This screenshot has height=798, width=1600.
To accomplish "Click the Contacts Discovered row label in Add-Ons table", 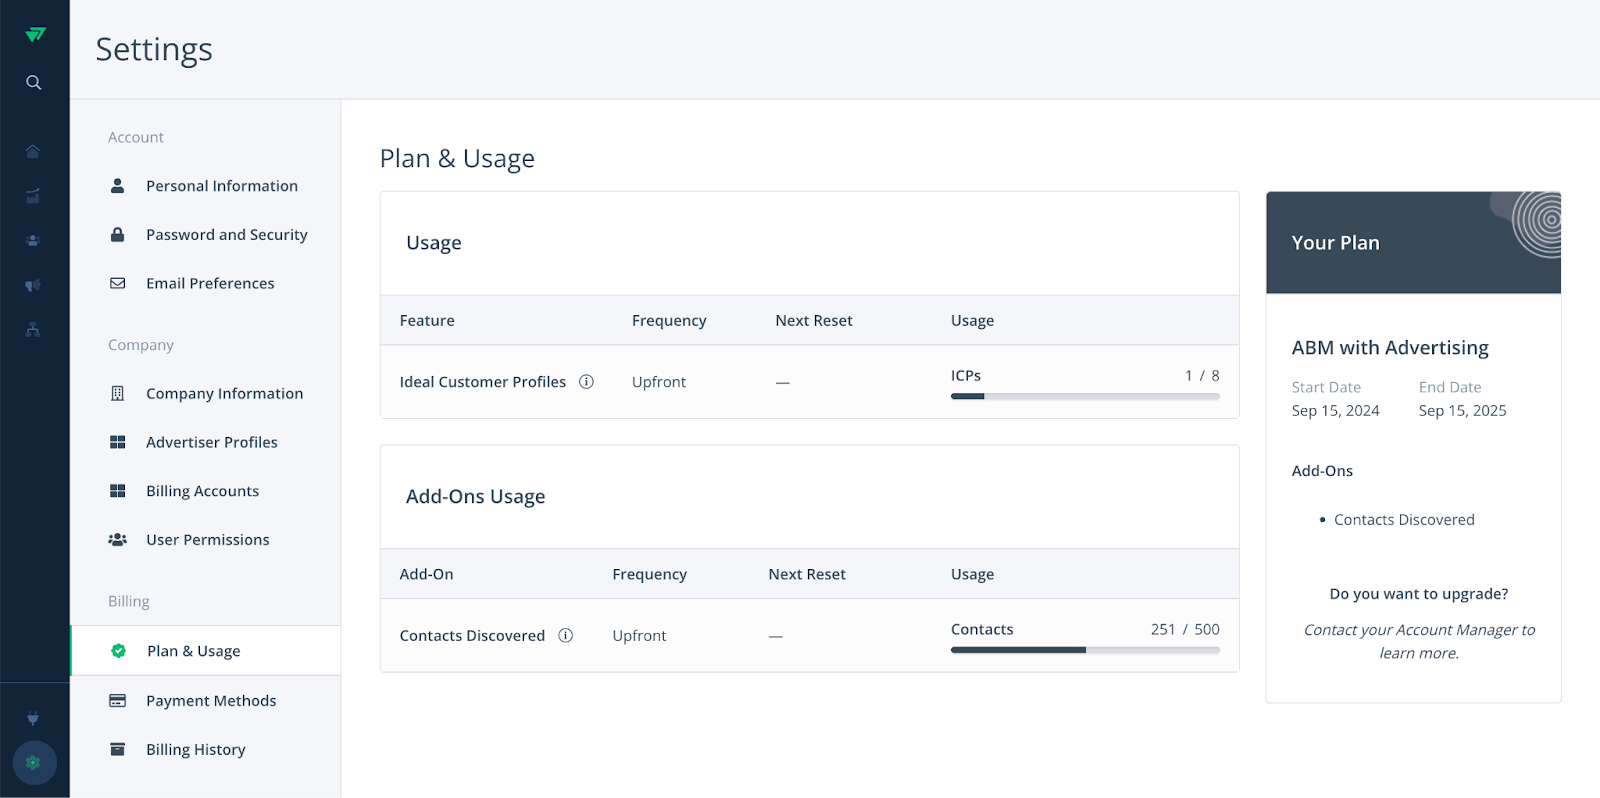I will tap(472, 635).
